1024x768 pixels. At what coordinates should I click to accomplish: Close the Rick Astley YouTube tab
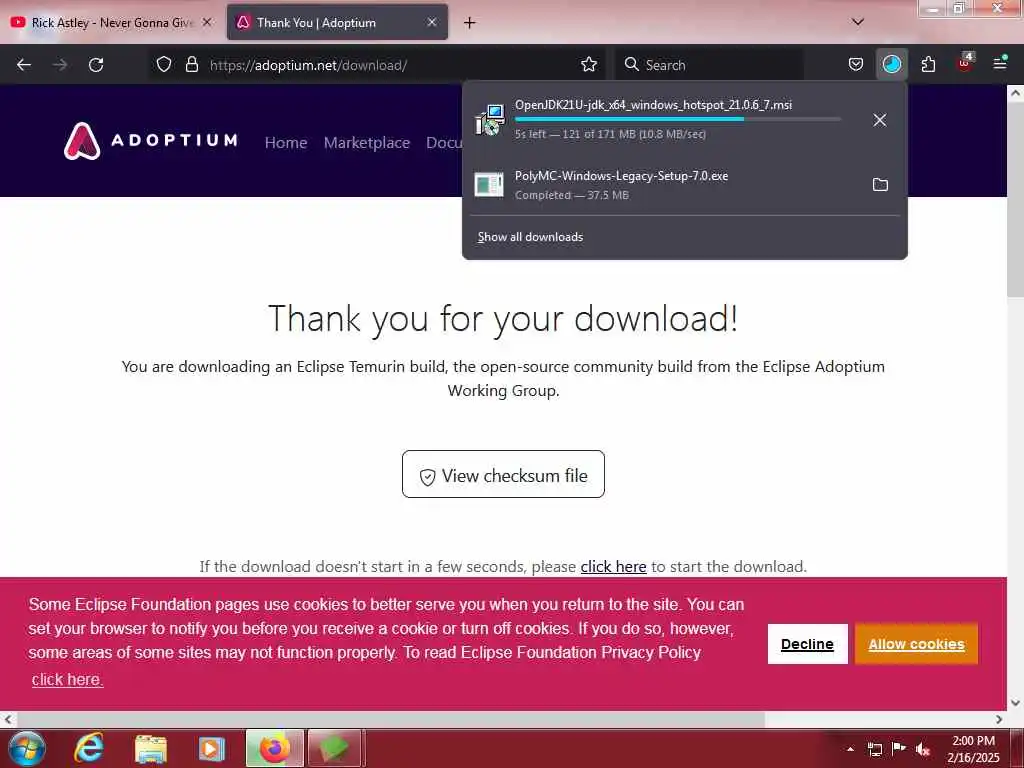[x=207, y=22]
